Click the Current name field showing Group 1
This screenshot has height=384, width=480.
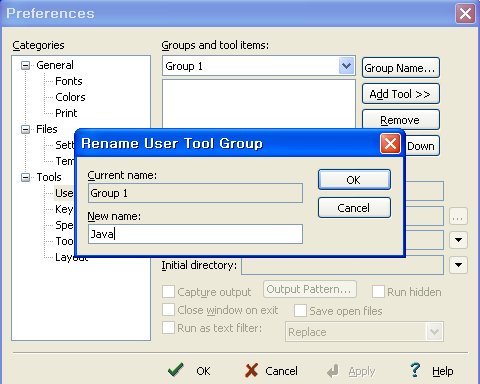click(x=195, y=193)
